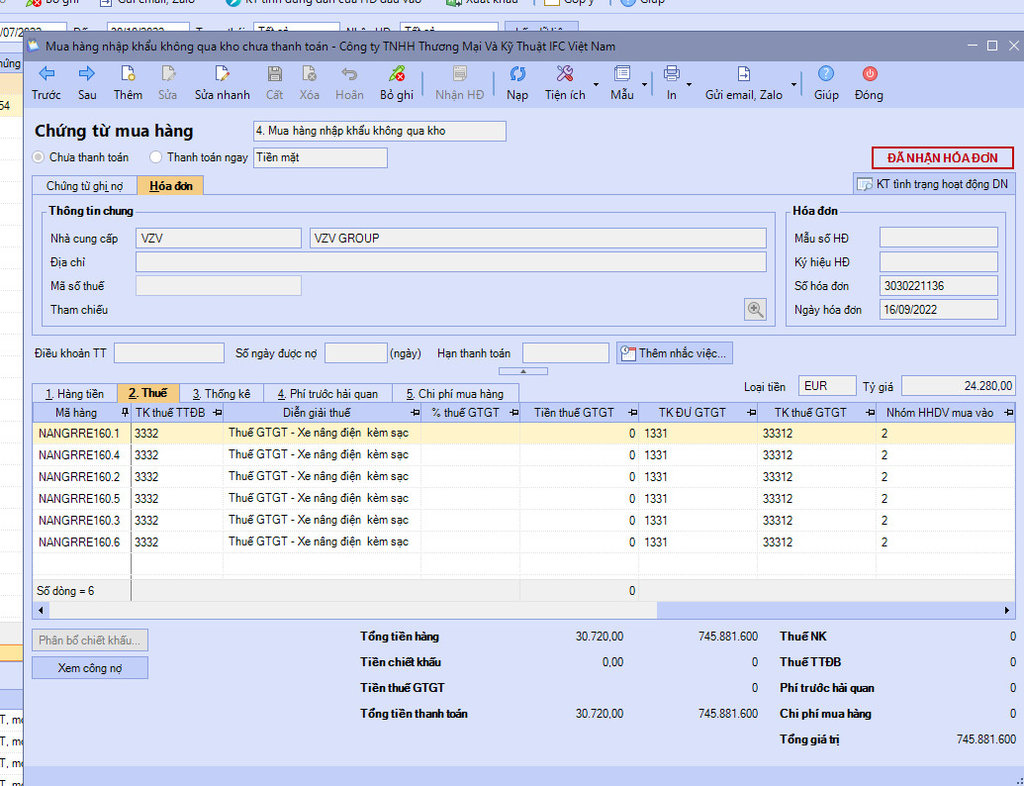This screenshot has width=1024, height=786.
Task: Pin the TK ĐƯ GTGT column
Action: tap(752, 413)
